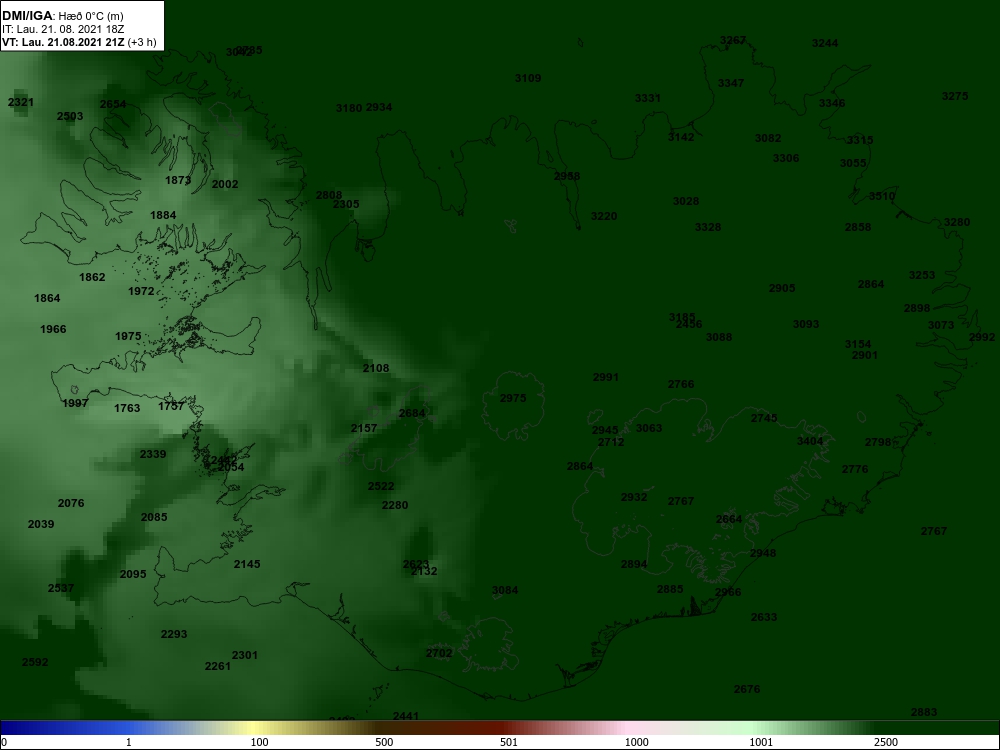Select the map value 1884
1000x750 pixels.
point(163,216)
